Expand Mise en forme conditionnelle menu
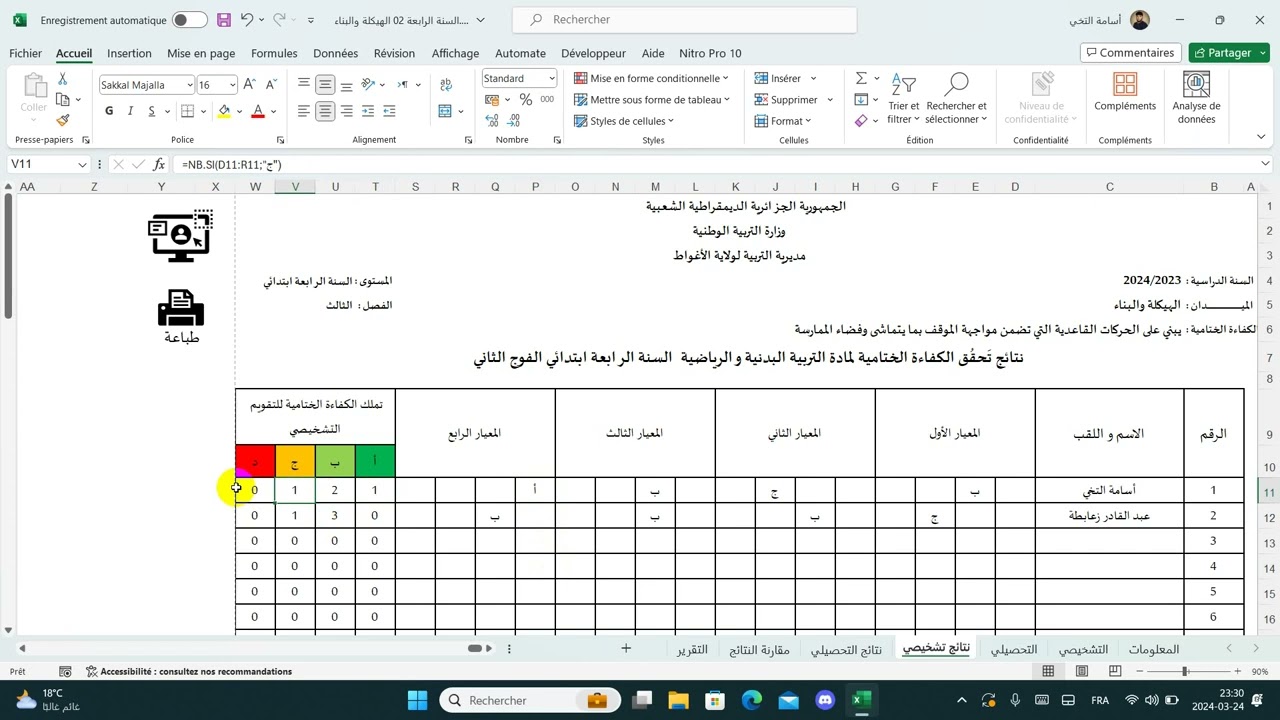The width and height of the screenshot is (1280, 720). tap(651, 78)
